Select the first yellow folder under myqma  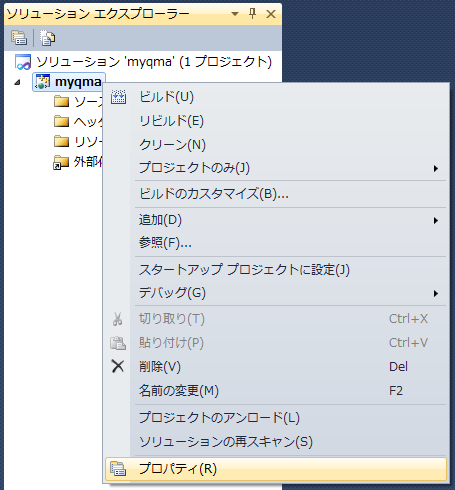61,101
